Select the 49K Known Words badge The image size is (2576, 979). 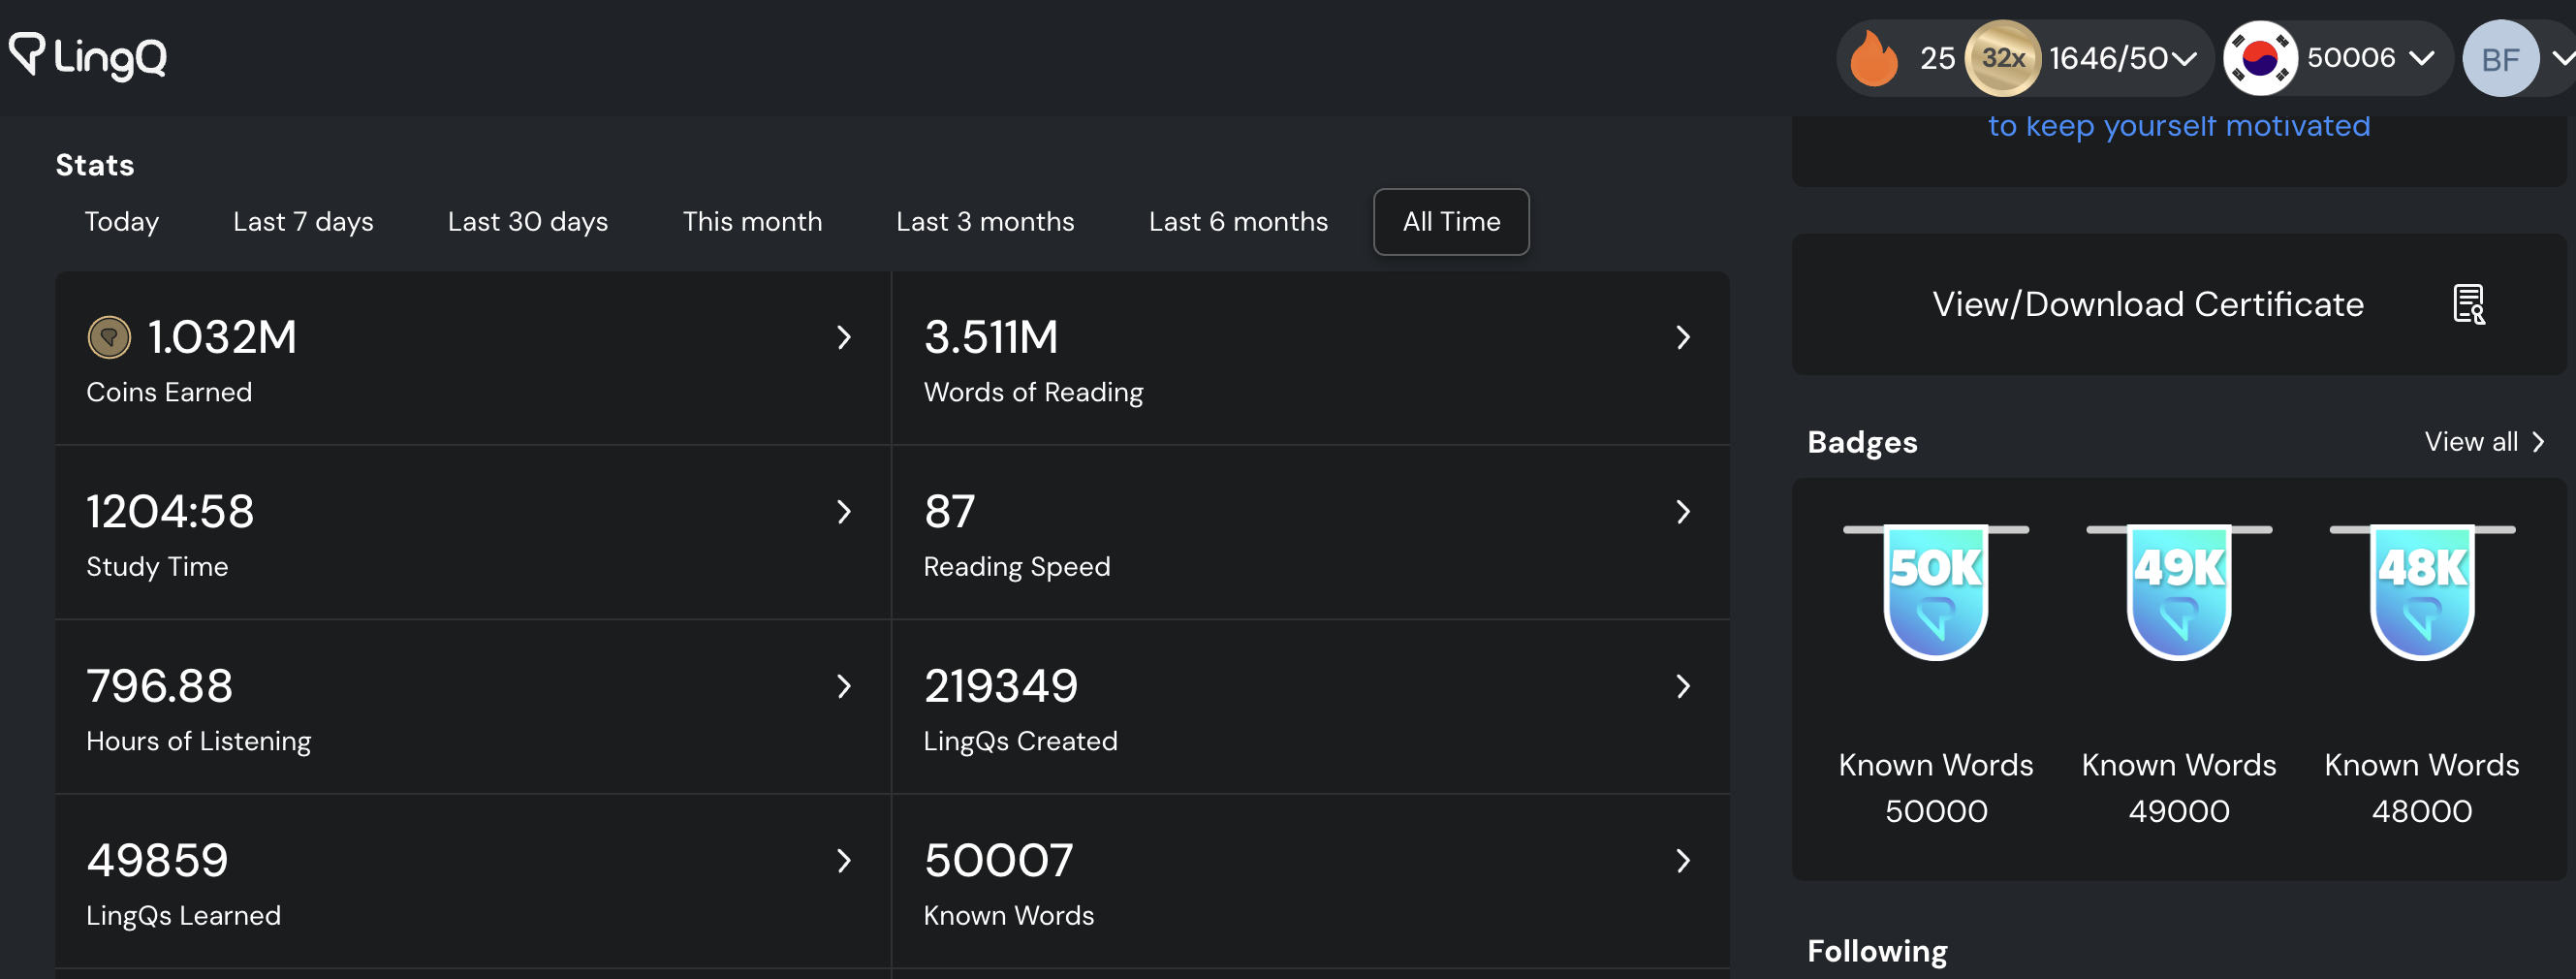point(2178,593)
